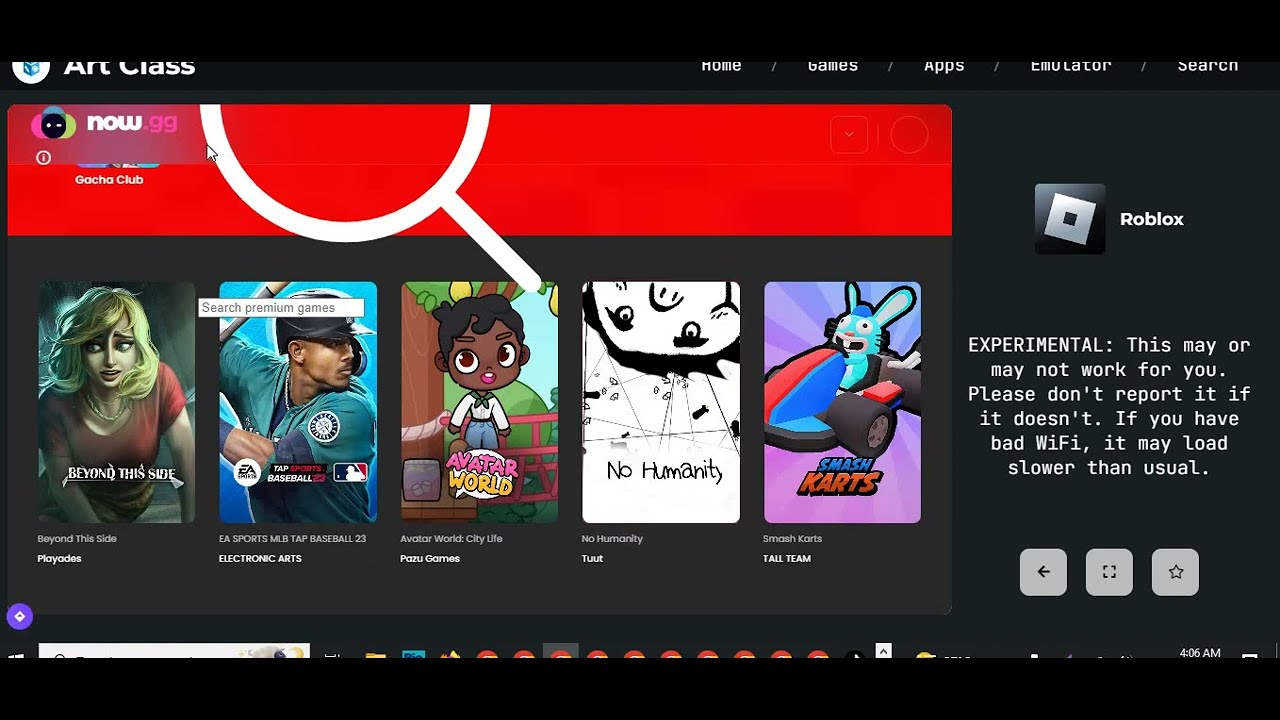Click the Roblox title text
1280x720 pixels.
[x=1152, y=219]
